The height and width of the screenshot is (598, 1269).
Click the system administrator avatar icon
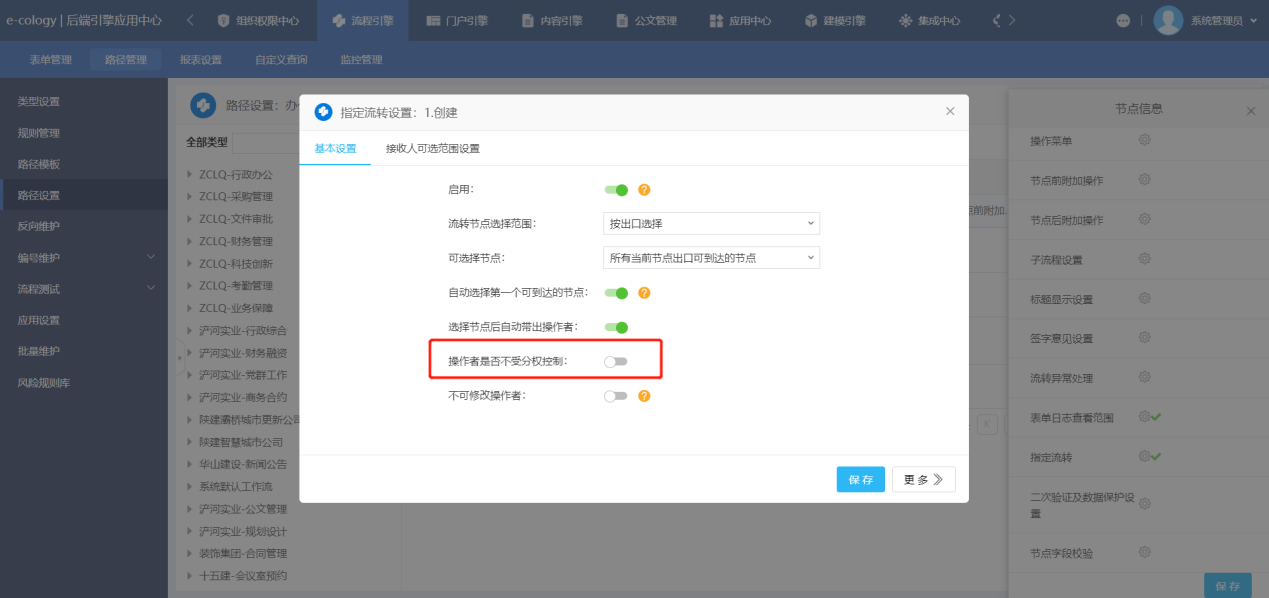[x=1168, y=21]
